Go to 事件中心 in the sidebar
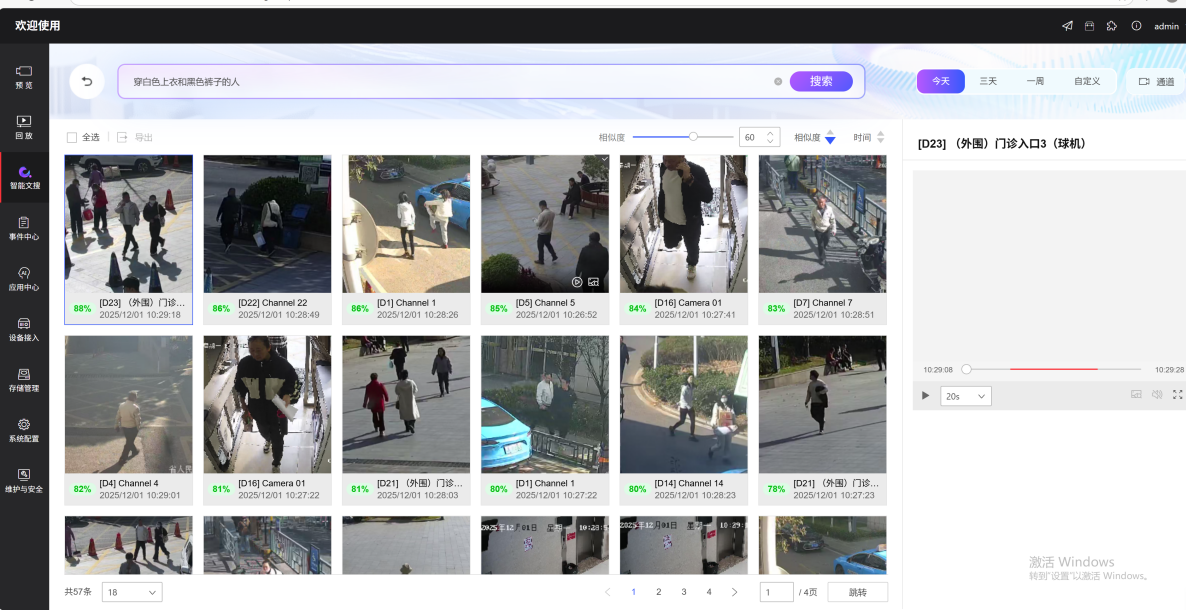Viewport: 1186px width, 610px height. coord(24,228)
